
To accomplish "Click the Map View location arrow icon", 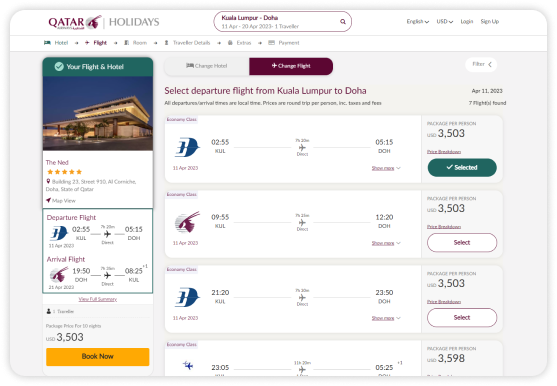I will 48,200.
